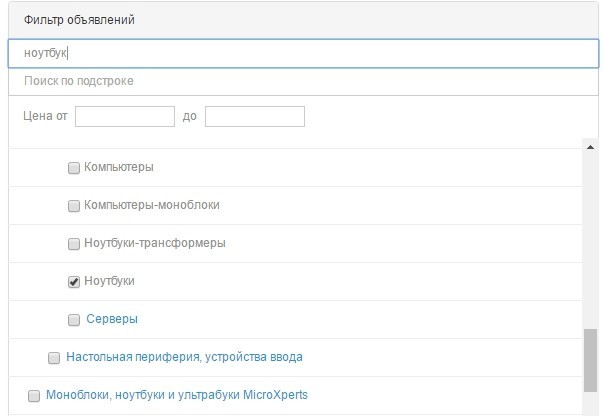Click the 'Ноутбуки-трансформеры' label text
This screenshot has width=603, height=416.
coord(155,243)
